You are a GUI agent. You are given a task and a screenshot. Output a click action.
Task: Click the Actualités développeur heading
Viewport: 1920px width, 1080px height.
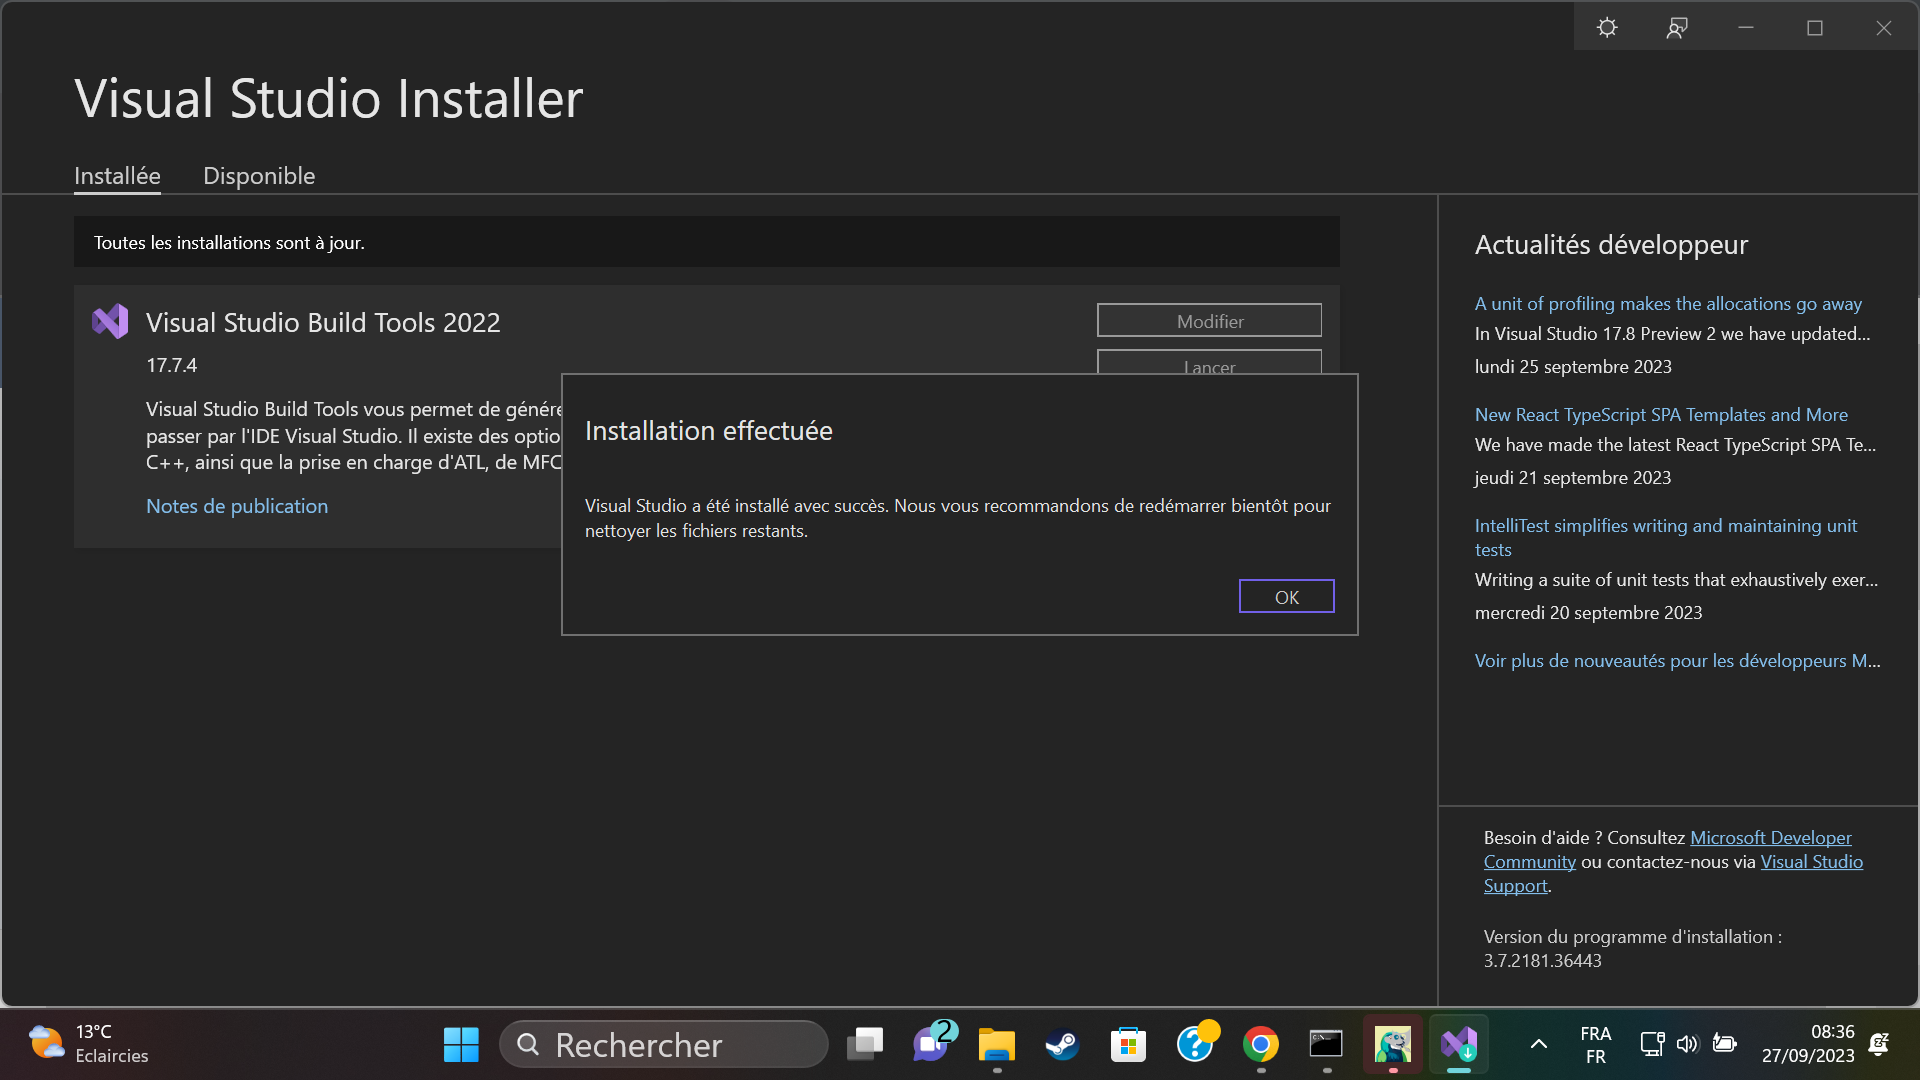tap(1611, 245)
